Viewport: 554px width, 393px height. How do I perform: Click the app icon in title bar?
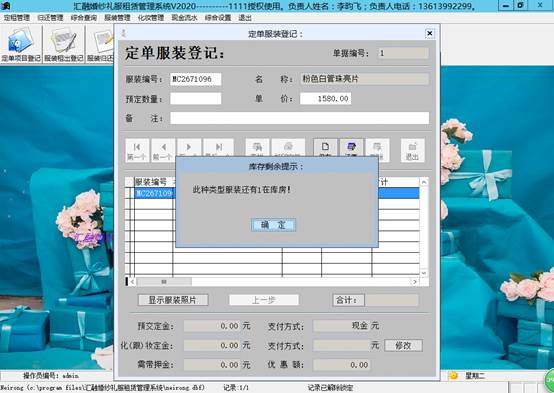(6, 6)
